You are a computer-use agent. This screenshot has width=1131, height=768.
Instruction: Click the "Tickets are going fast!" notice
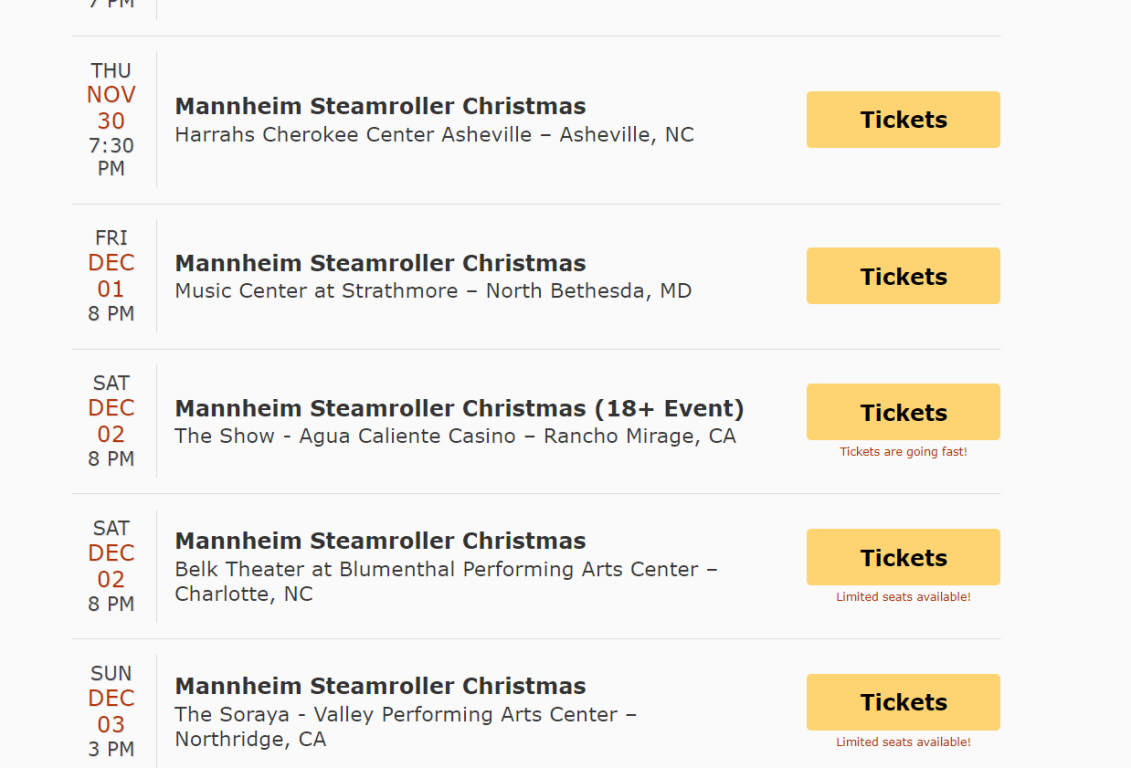click(903, 452)
